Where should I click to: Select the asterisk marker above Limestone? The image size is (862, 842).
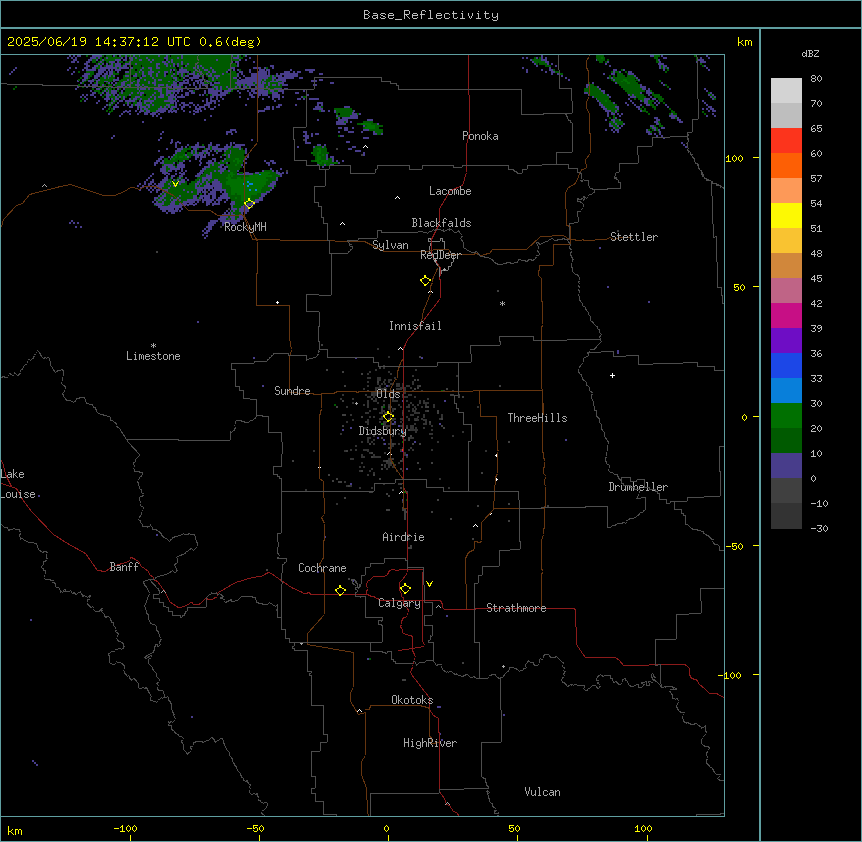tap(153, 346)
